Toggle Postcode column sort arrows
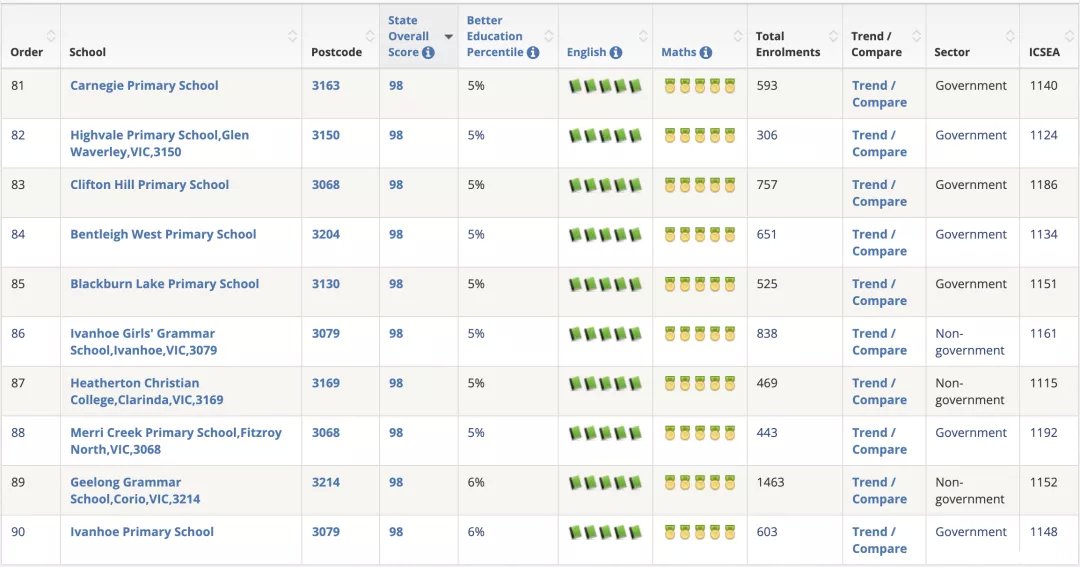The image size is (1080, 567). coord(370,36)
